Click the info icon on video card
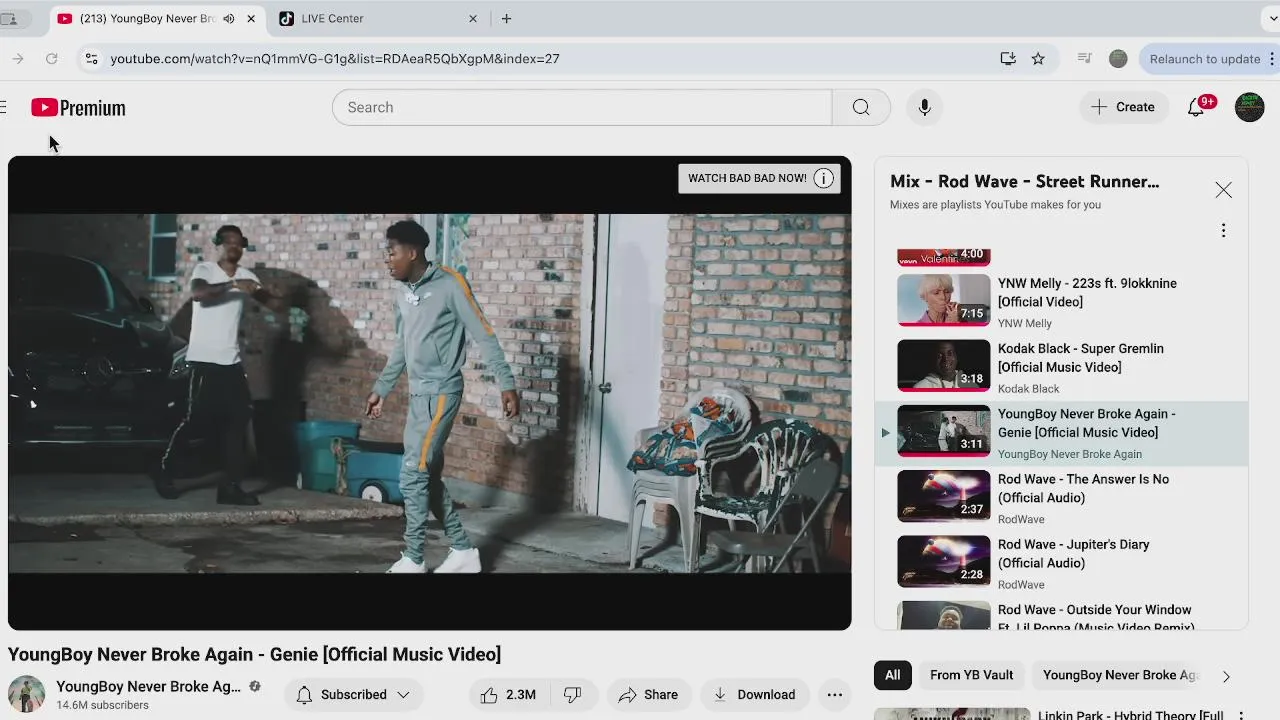1280x720 pixels. tap(823, 178)
